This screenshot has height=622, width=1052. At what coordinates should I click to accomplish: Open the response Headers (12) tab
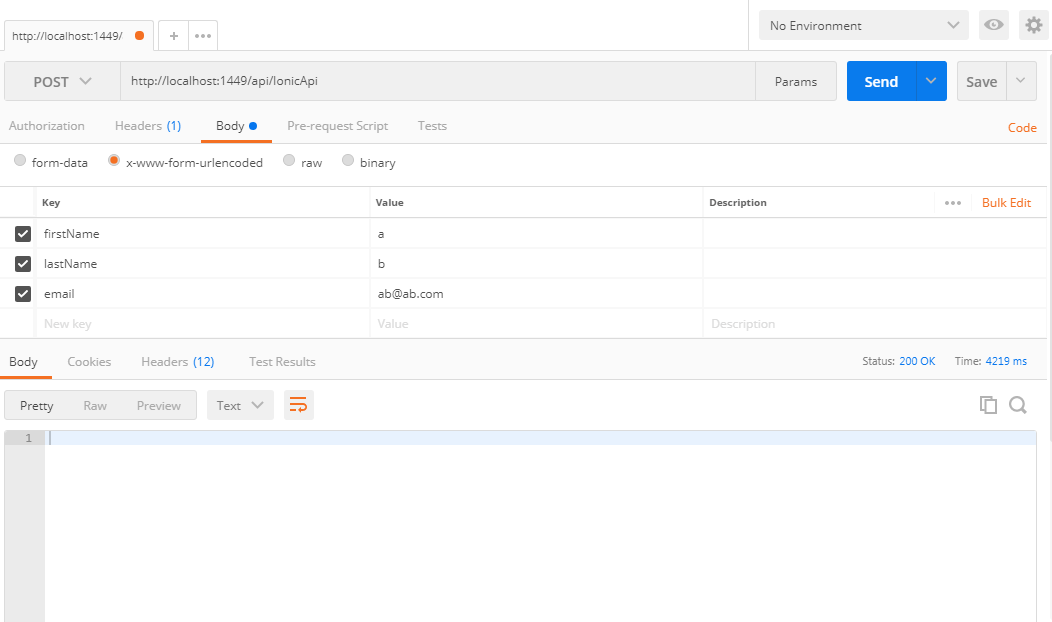click(x=177, y=362)
